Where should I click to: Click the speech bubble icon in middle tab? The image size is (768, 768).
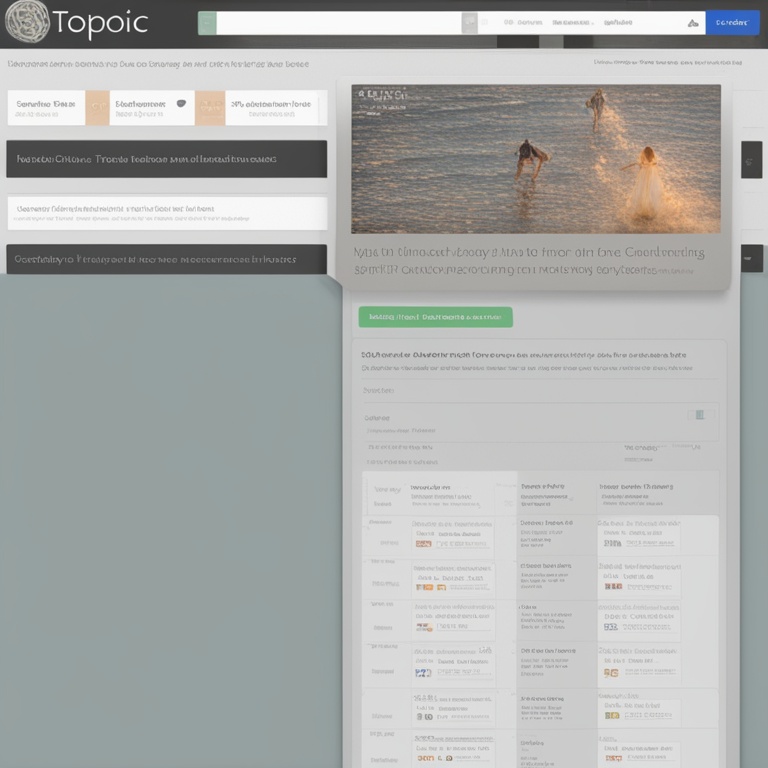[181, 103]
